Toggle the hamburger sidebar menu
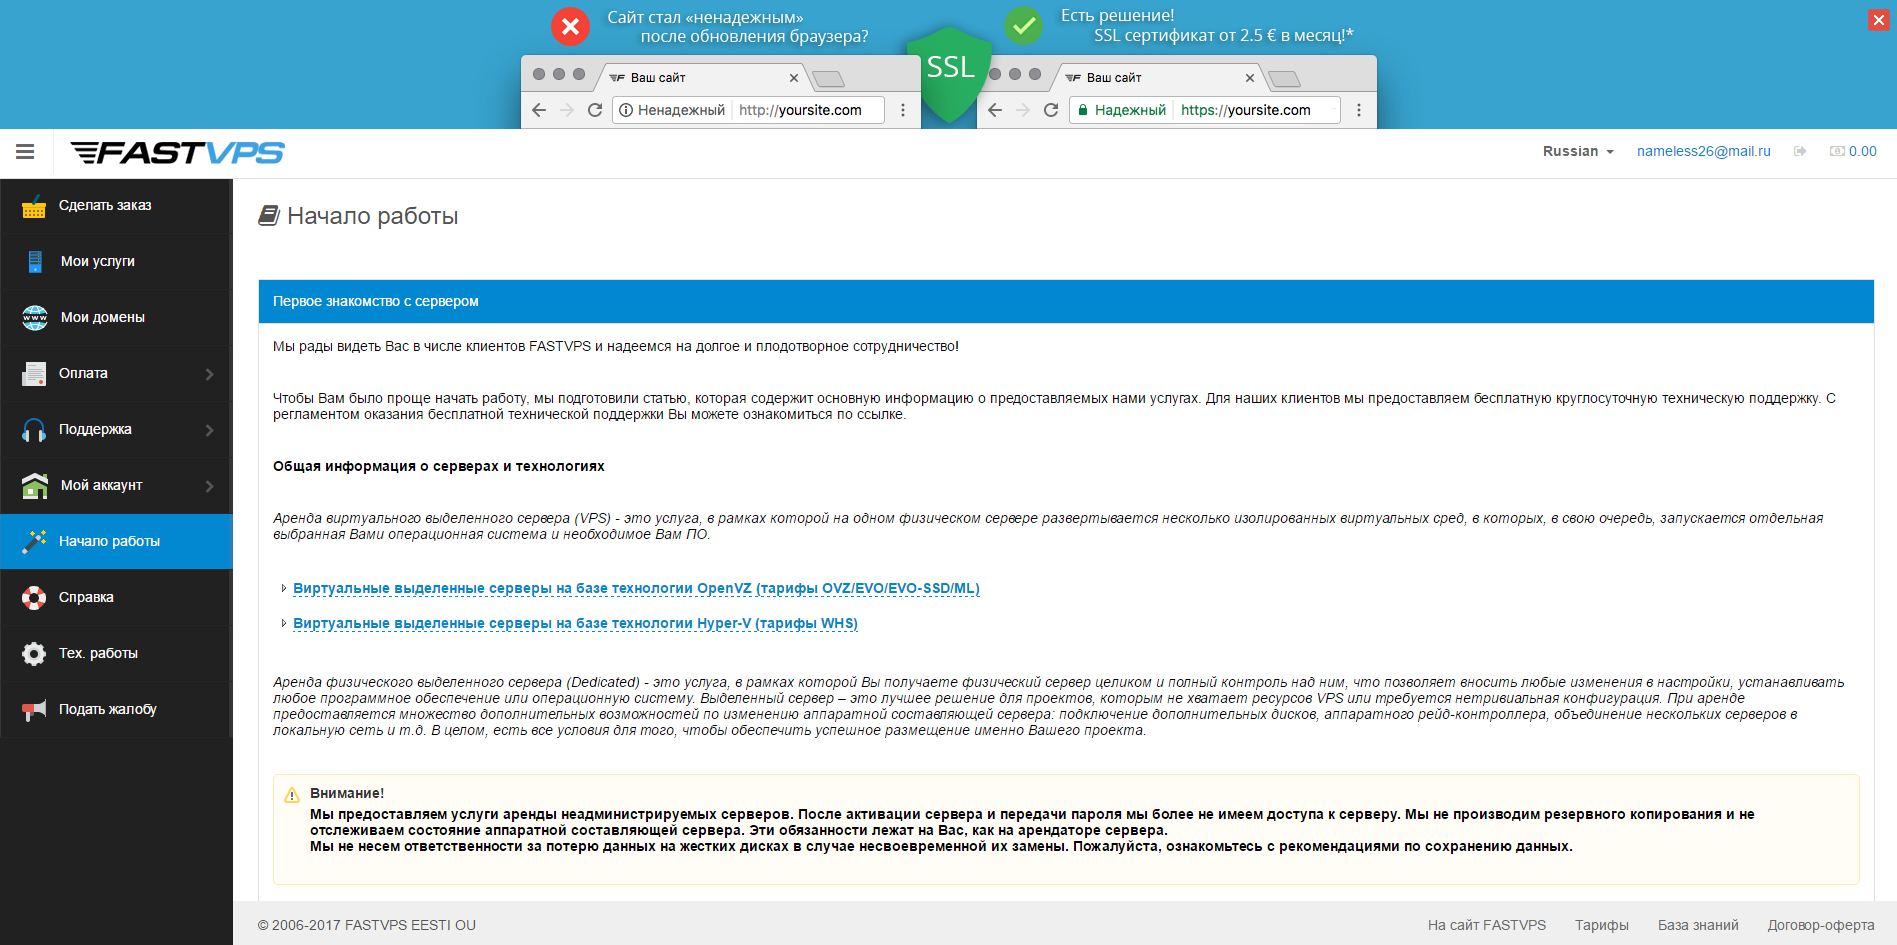The image size is (1897, 945). click(25, 152)
